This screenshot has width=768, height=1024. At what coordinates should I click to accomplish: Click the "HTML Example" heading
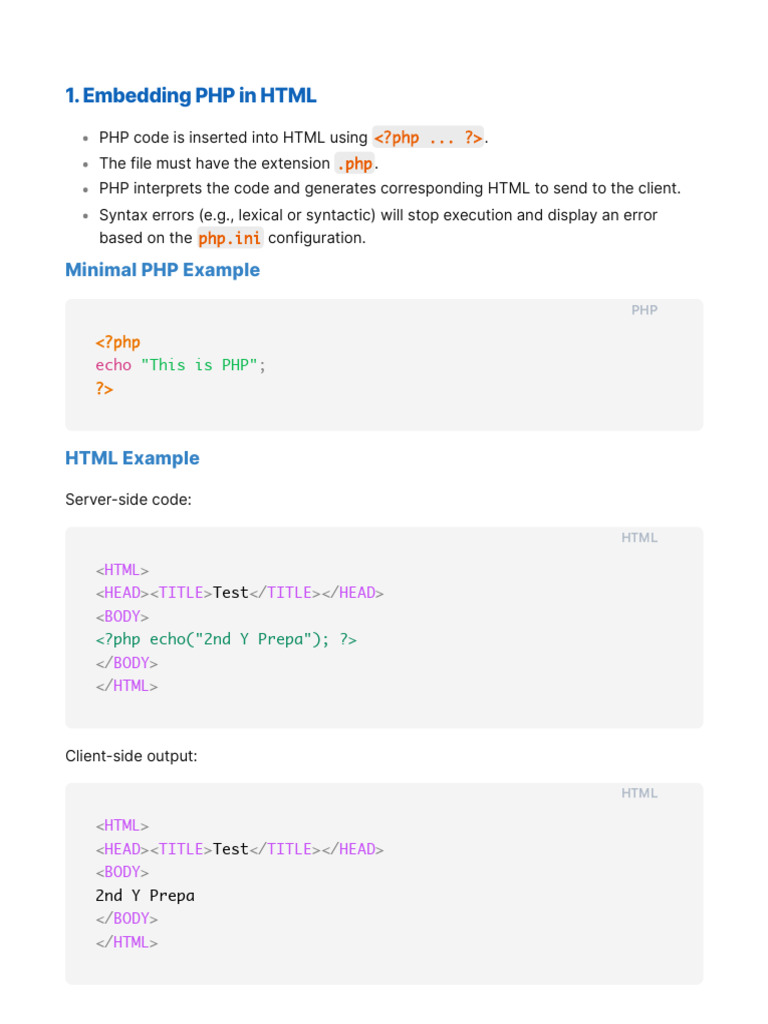coord(132,458)
